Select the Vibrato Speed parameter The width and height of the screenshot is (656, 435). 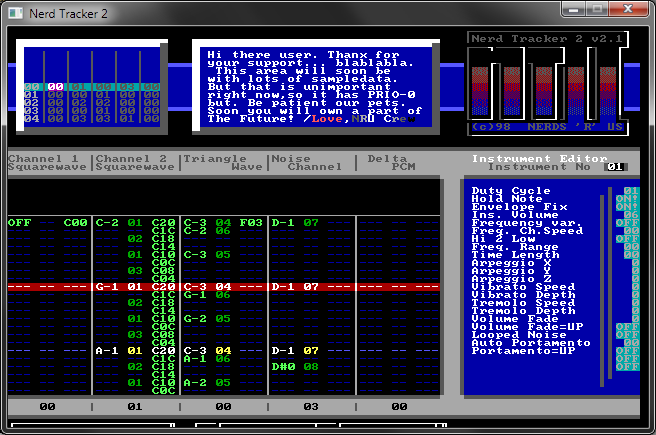click(523, 287)
